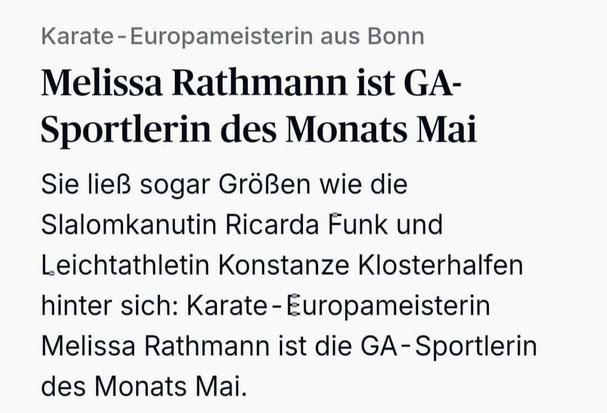Viewport: 607px width, 413px height.
Task: Click the phrase 'hinter sich:' in the teaser
Action: tap(110, 306)
